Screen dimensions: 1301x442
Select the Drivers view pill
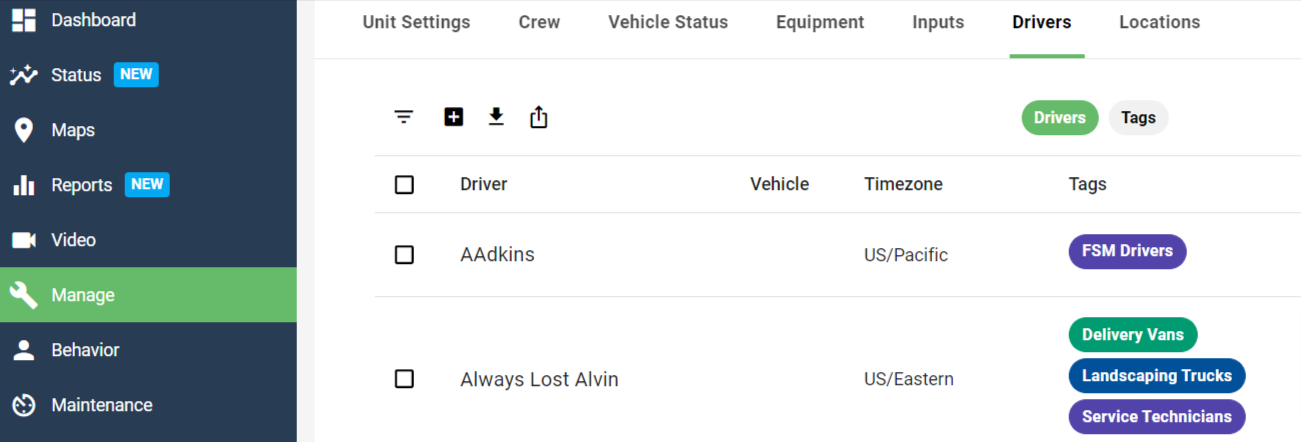pos(1060,118)
